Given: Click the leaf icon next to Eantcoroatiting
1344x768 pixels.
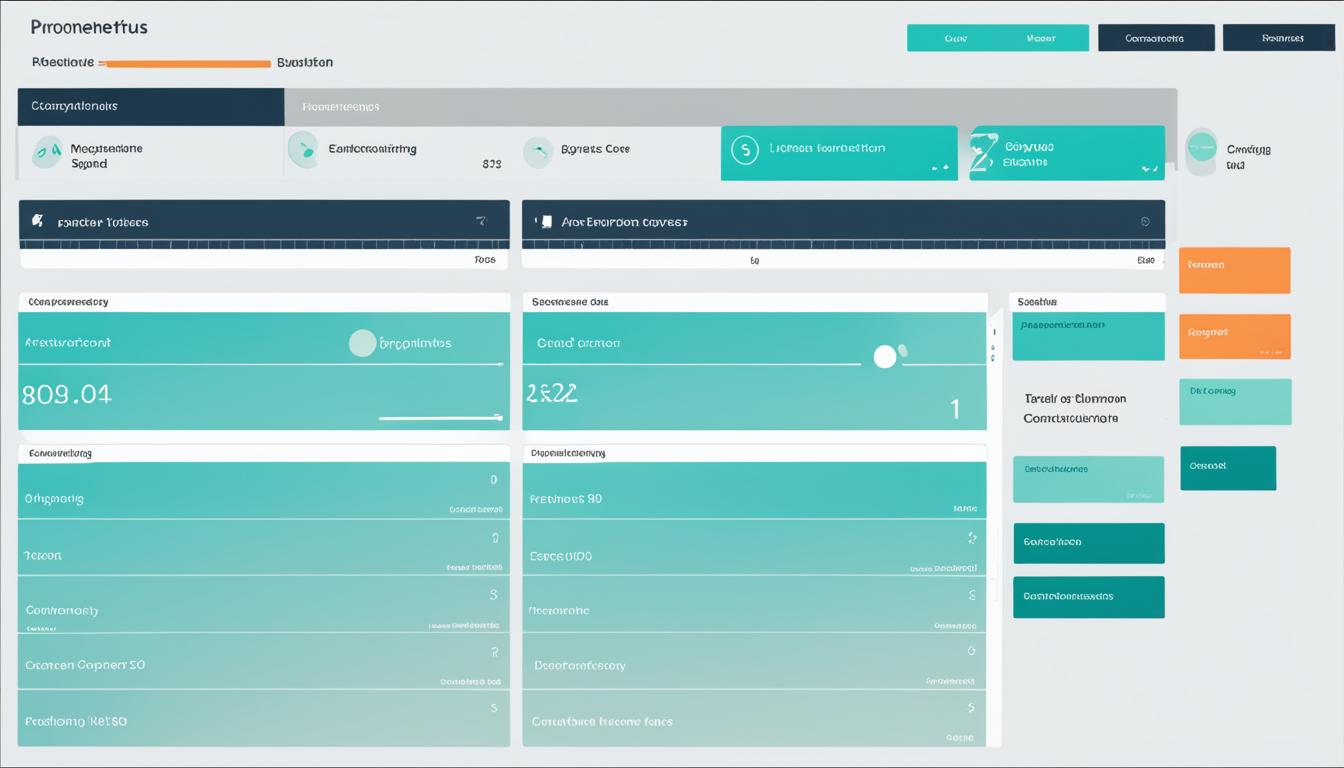Looking at the screenshot, I should coord(302,150).
